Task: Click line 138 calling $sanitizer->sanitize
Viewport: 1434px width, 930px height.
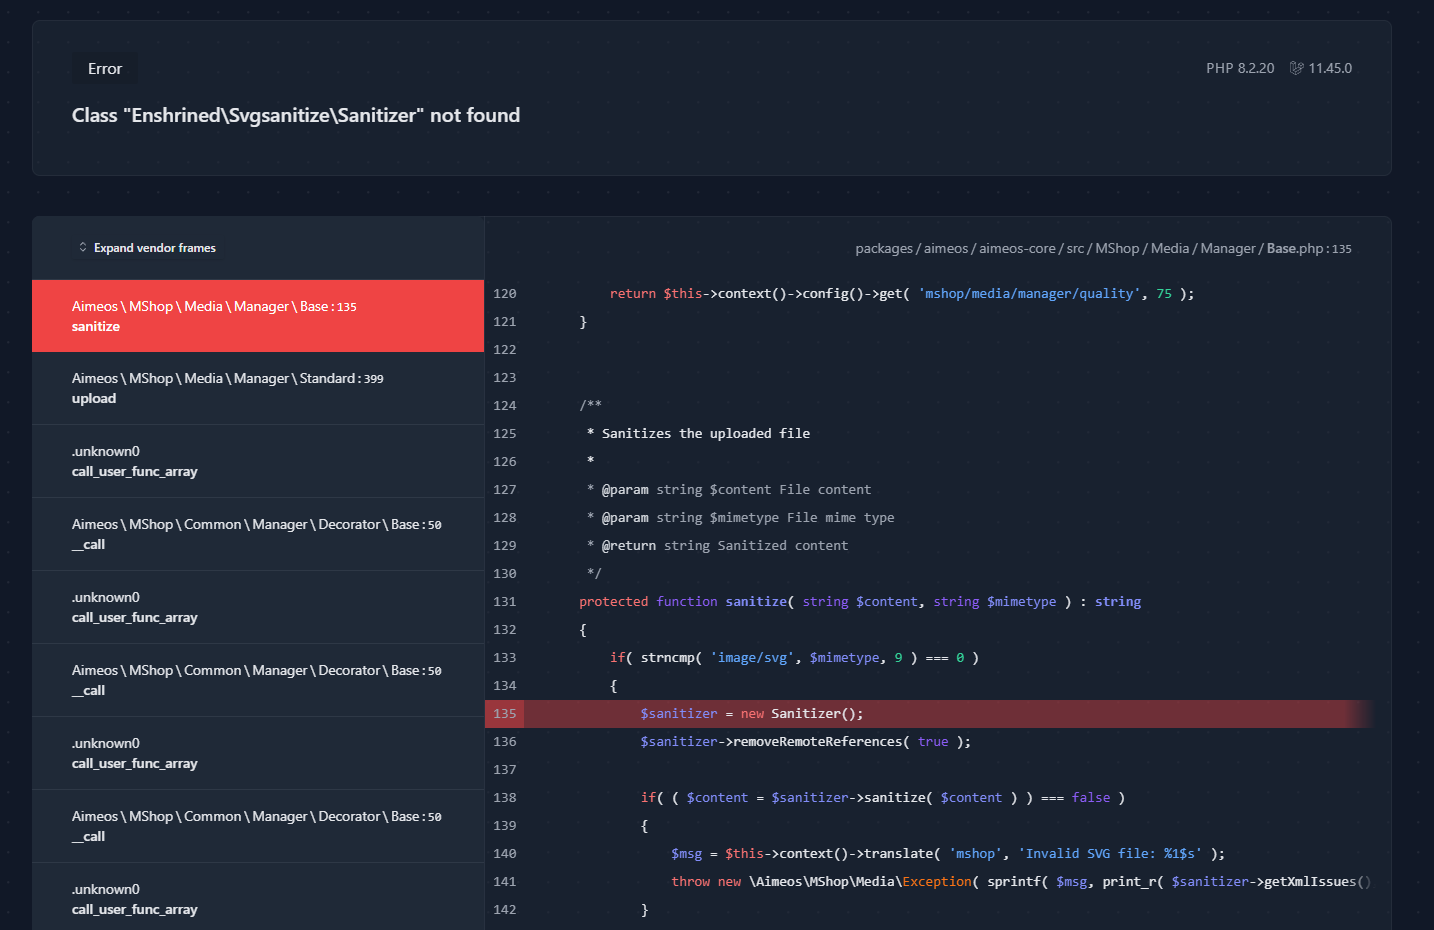Action: pyautogui.click(x=883, y=798)
